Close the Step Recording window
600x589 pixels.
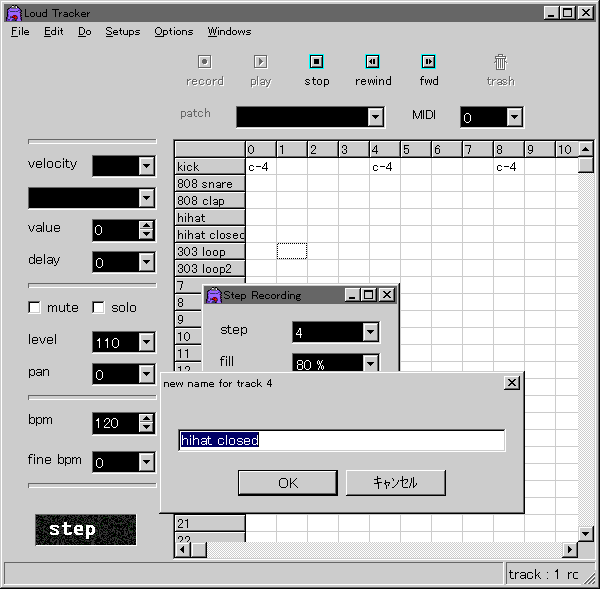pos(387,295)
